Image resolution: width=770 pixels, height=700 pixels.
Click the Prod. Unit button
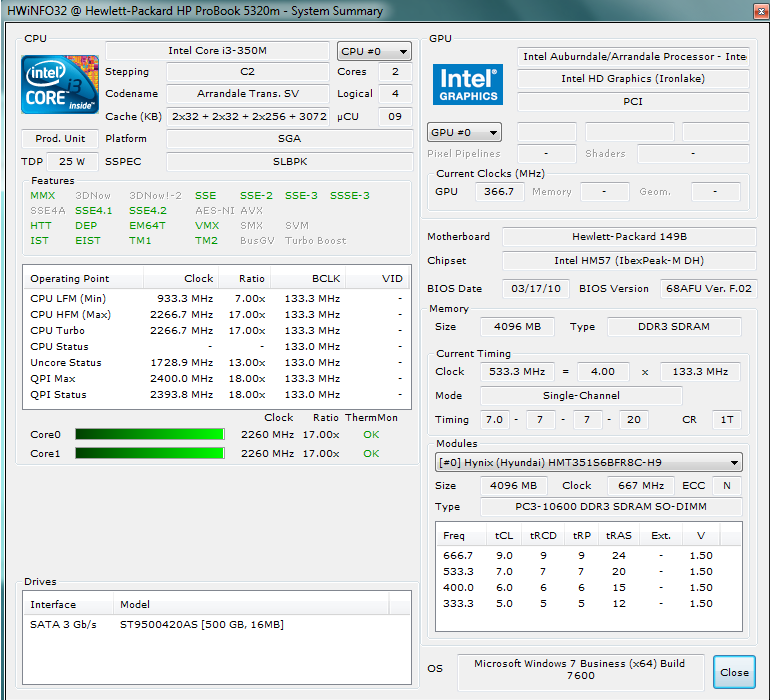60,139
